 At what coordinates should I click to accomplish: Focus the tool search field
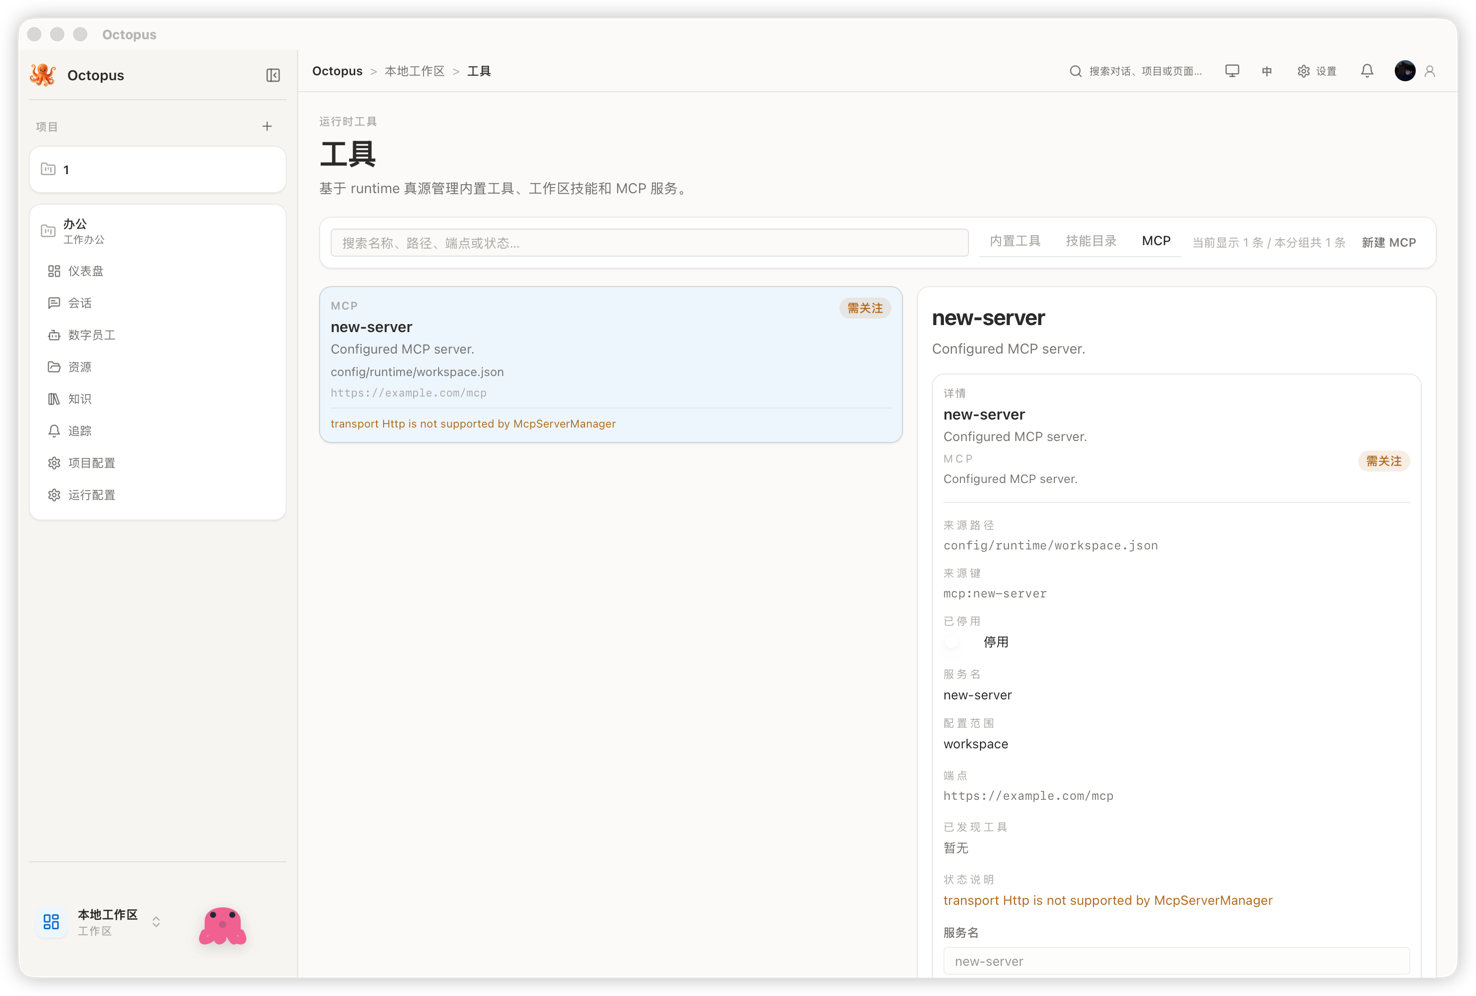(x=649, y=243)
